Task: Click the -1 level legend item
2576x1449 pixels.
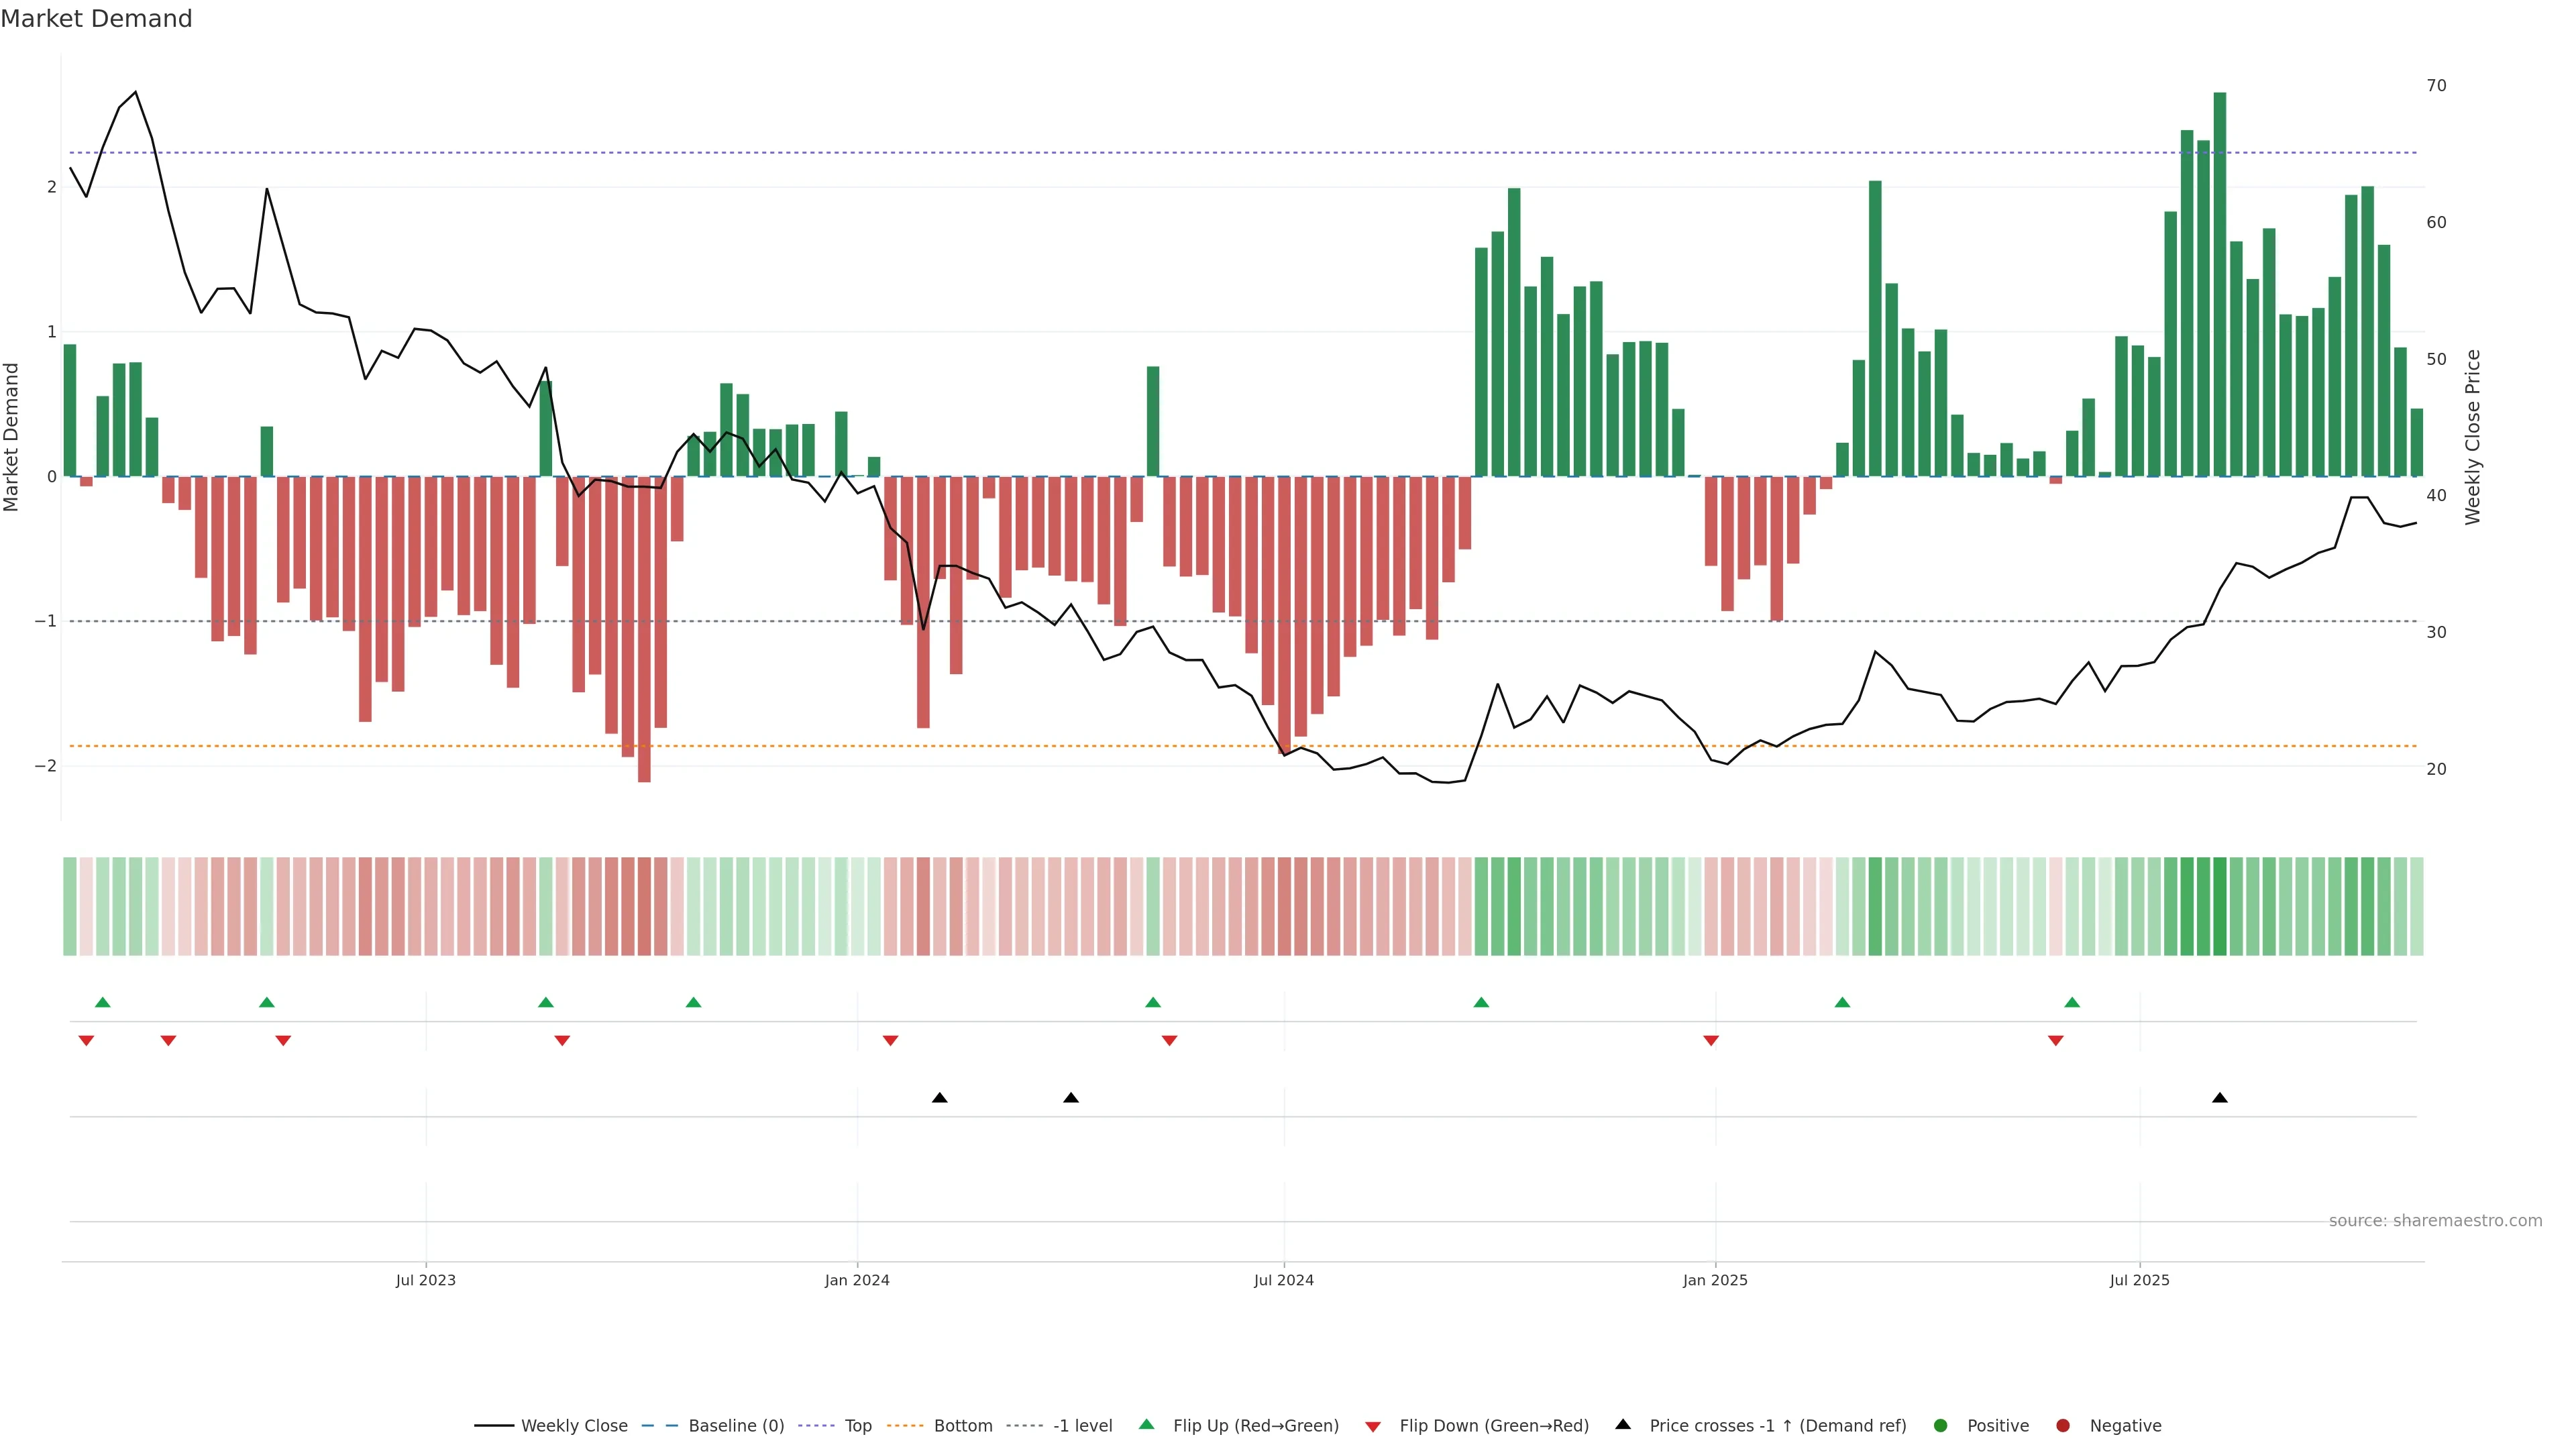Action: [x=1082, y=1425]
